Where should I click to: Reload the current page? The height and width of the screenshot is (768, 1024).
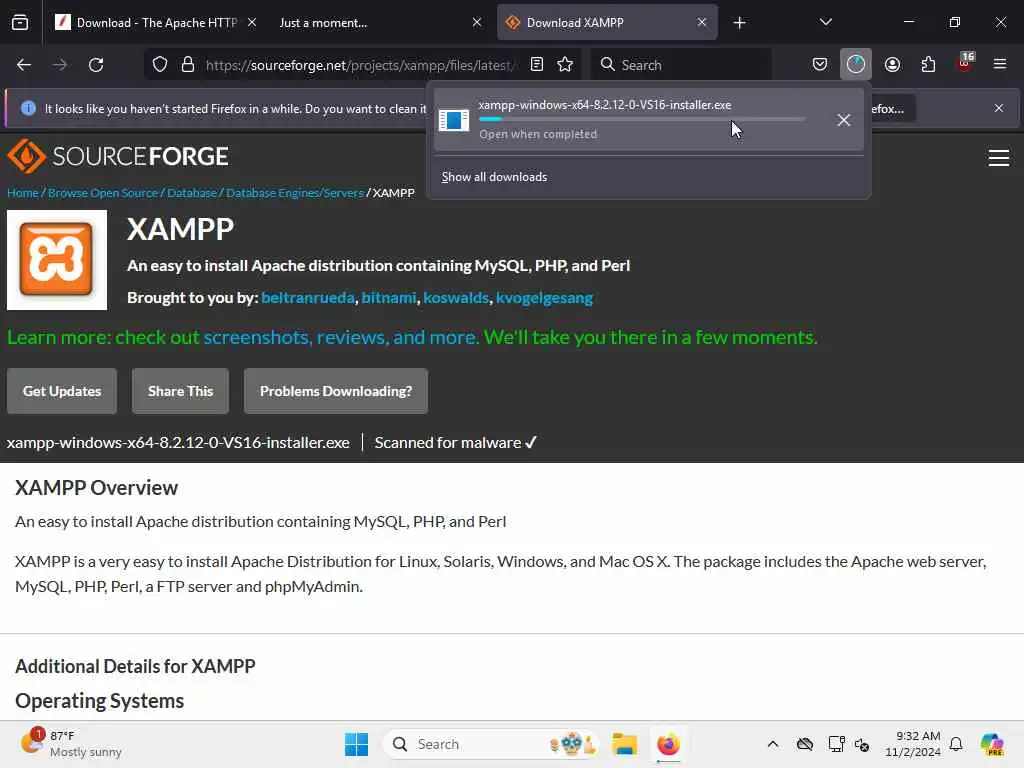pos(96,65)
